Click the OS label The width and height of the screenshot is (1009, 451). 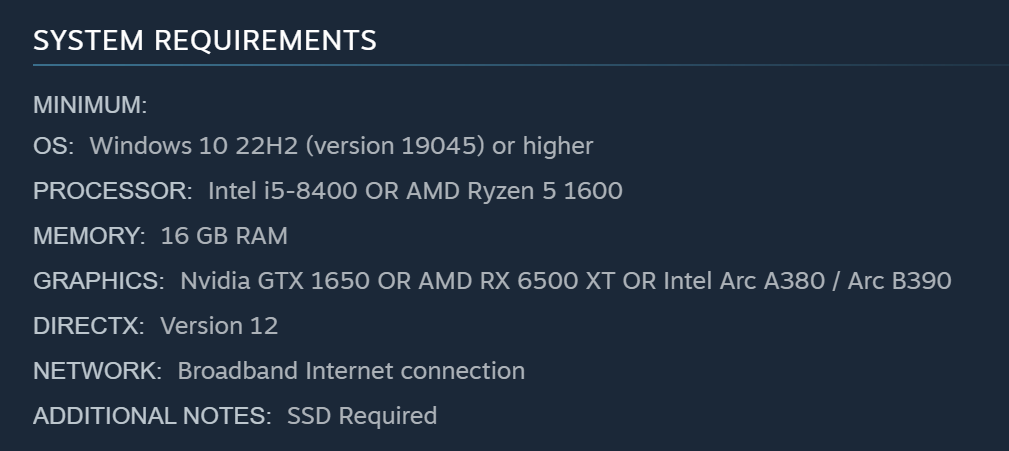coord(53,146)
